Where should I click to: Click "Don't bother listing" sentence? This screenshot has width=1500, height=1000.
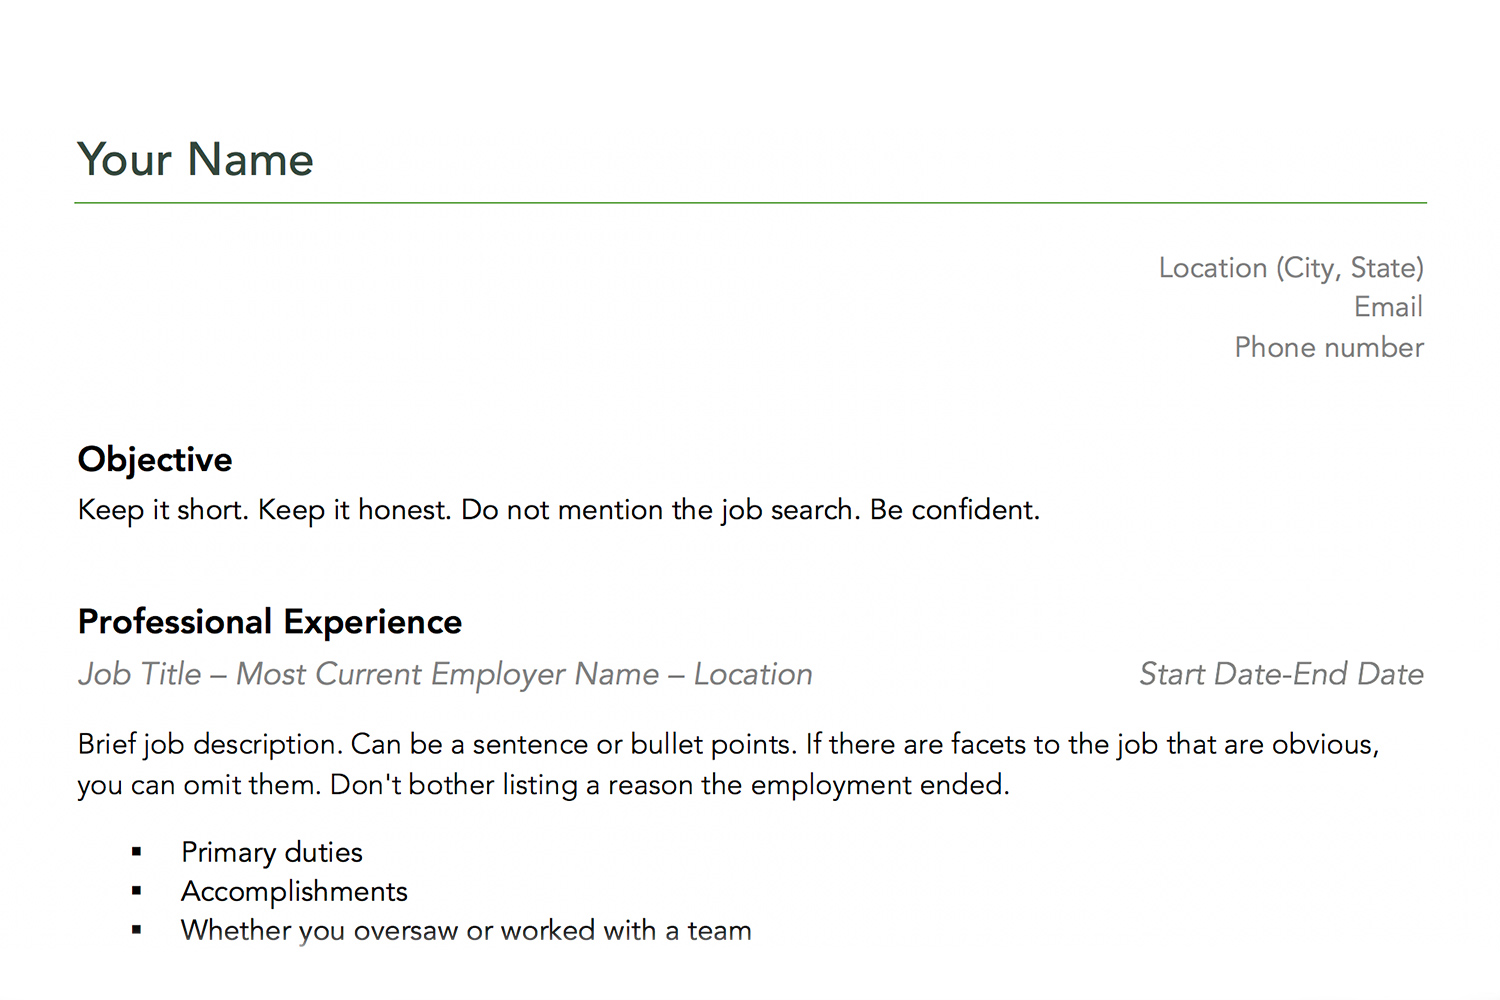[670, 785]
